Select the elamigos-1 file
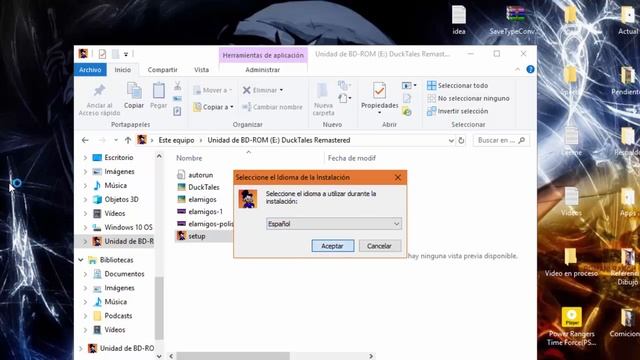640x360 pixels. click(x=205, y=211)
